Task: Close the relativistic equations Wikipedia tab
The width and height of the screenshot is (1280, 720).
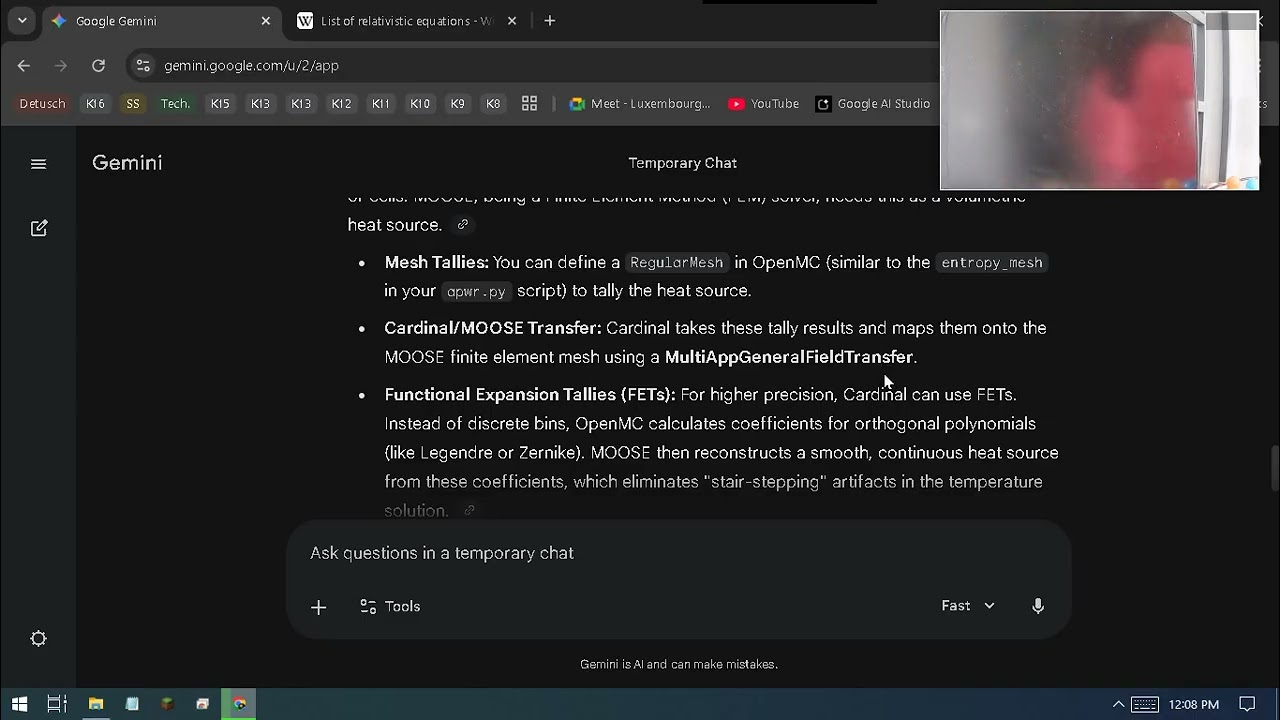Action: [512, 21]
